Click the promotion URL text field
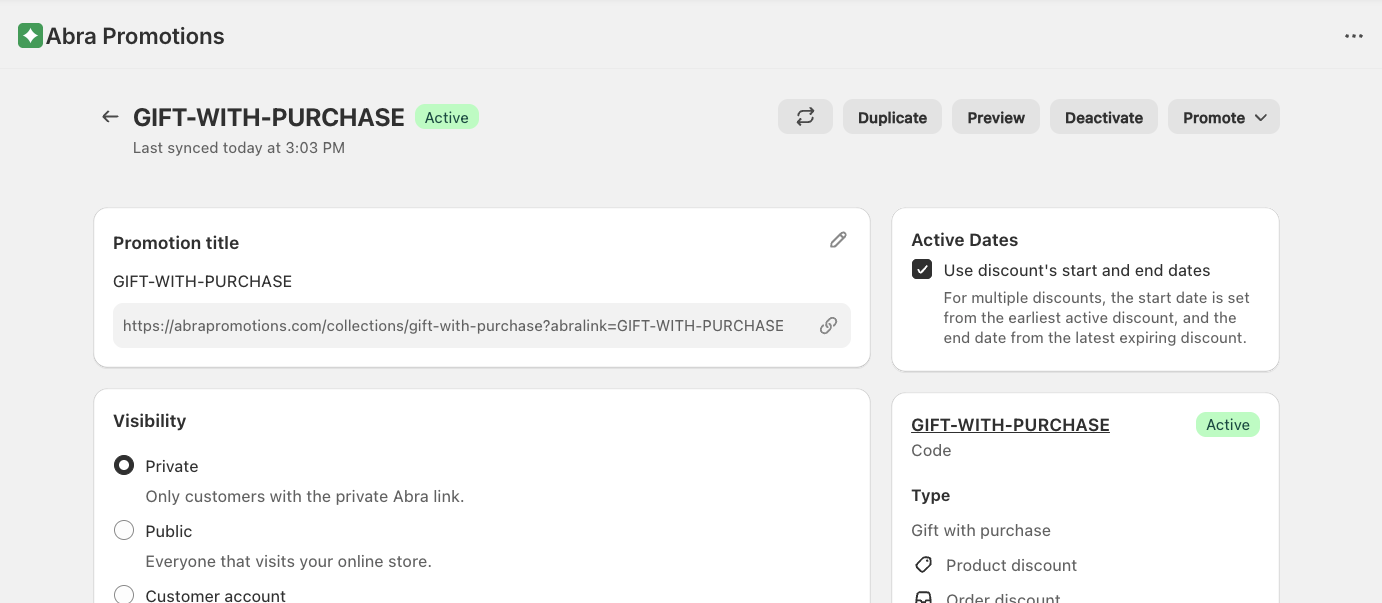Image resolution: width=1382 pixels, height=603 pixels. pos(452,325)
